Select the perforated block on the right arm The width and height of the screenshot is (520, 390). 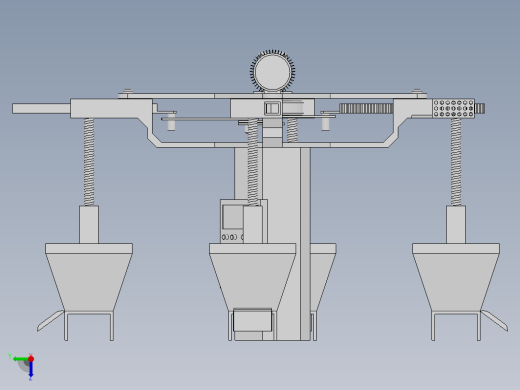(453, 108)
